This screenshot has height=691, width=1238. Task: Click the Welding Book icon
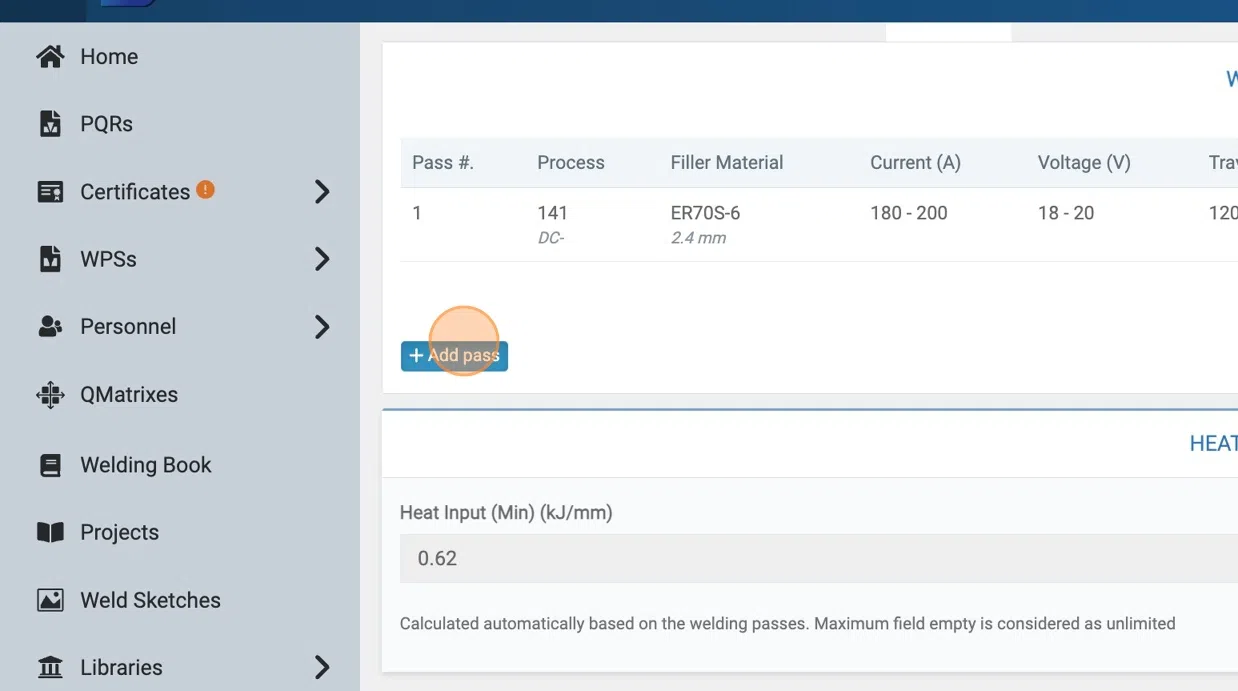coord(50,465)
